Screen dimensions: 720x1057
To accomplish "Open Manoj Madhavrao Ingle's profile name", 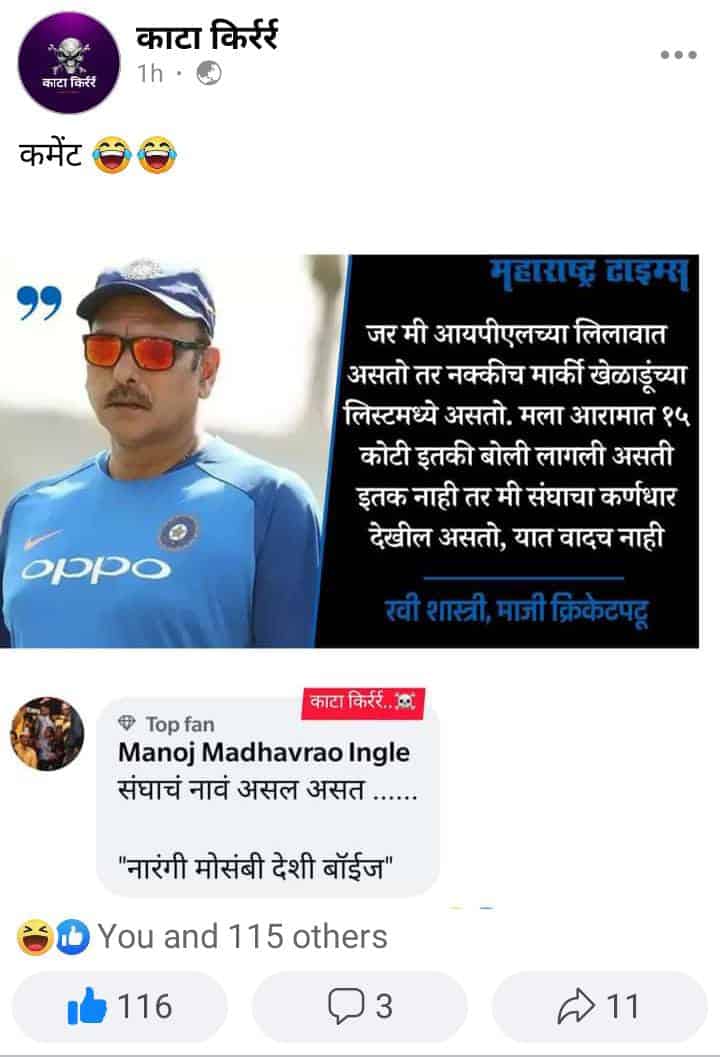I will tap(264, 753).
